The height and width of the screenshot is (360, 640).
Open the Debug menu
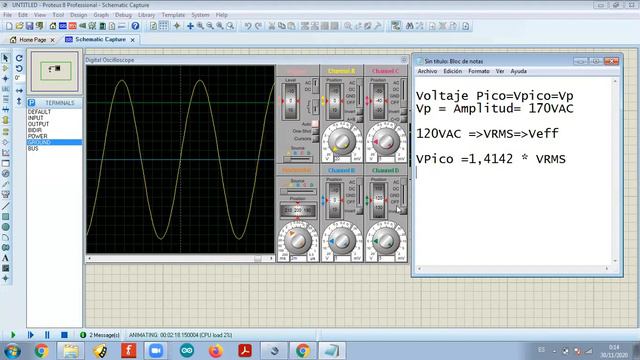tap(123, 15)
